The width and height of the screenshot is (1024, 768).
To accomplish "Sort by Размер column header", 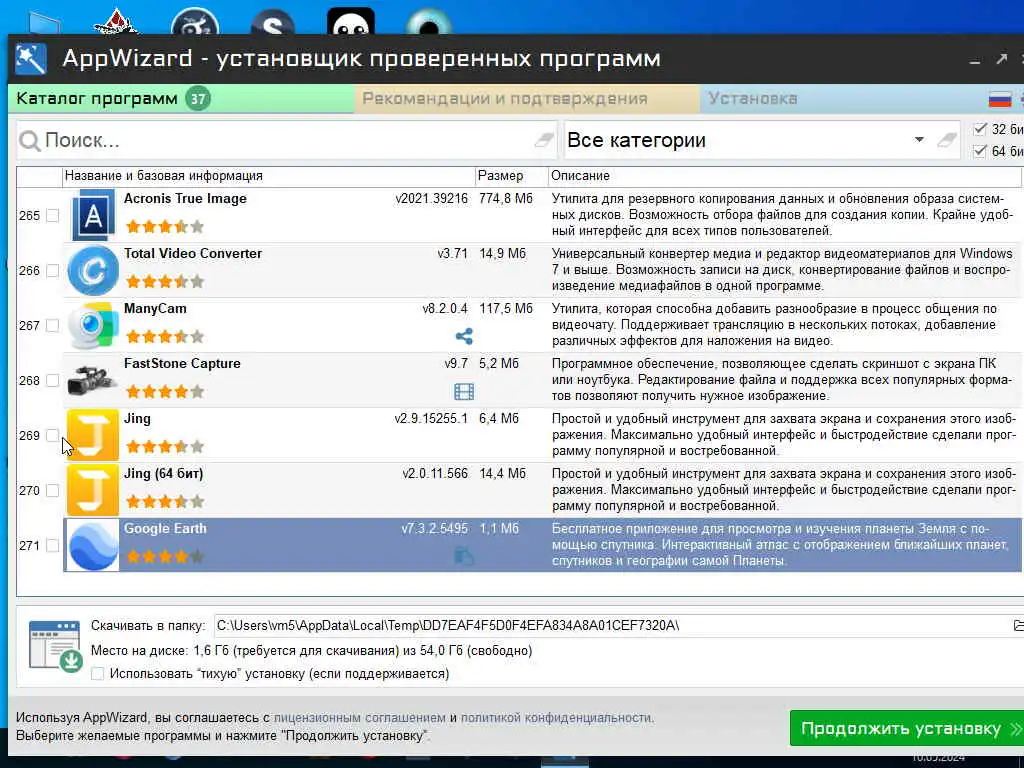I will tap(511, 176).
